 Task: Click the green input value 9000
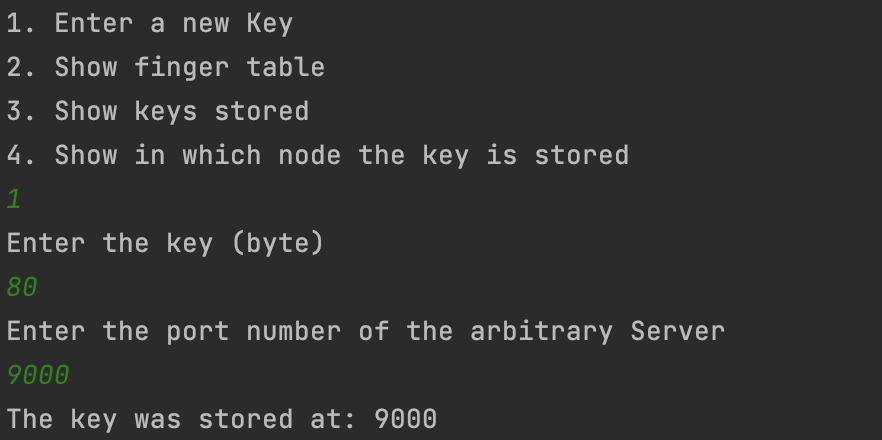[38, 375]
